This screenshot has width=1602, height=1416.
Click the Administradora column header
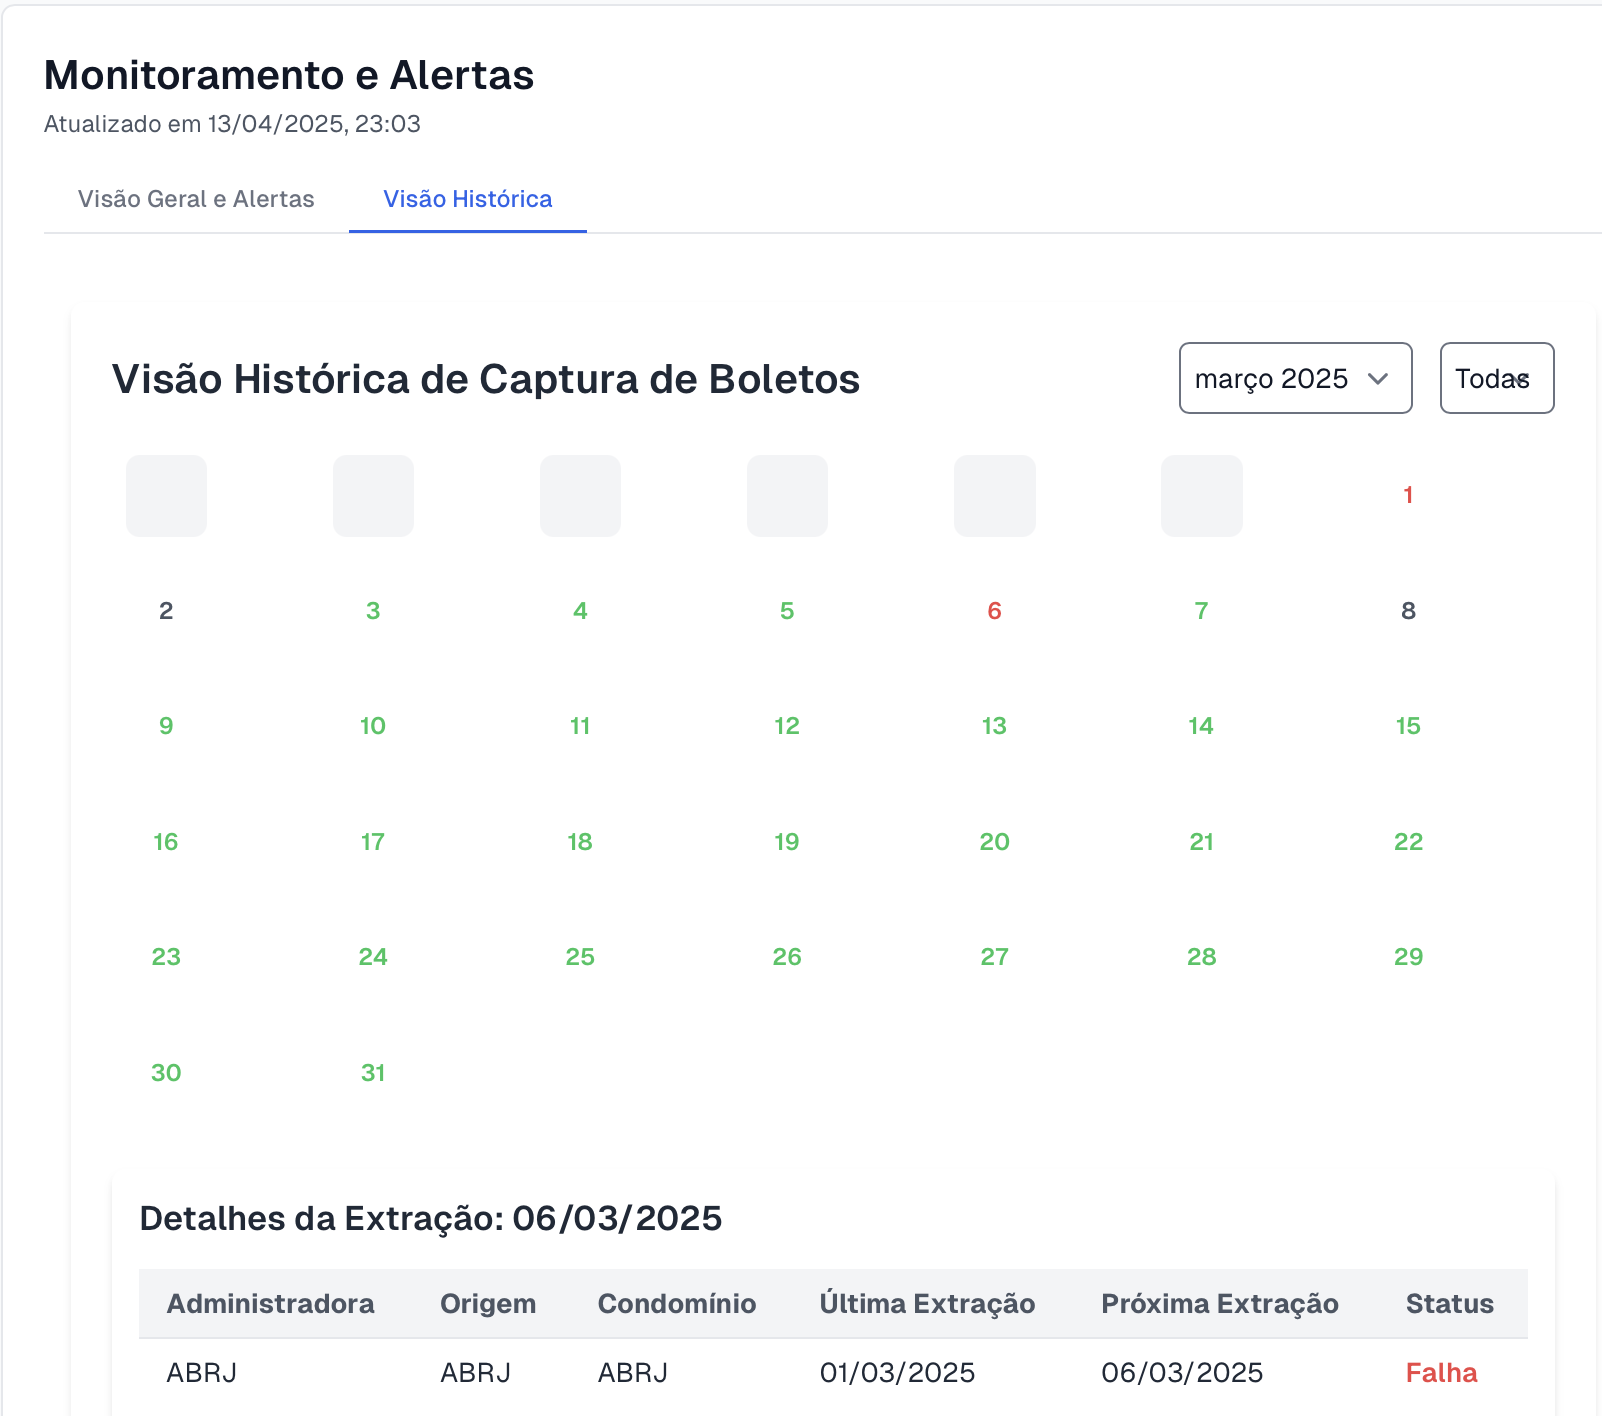tap(270, 1304)
